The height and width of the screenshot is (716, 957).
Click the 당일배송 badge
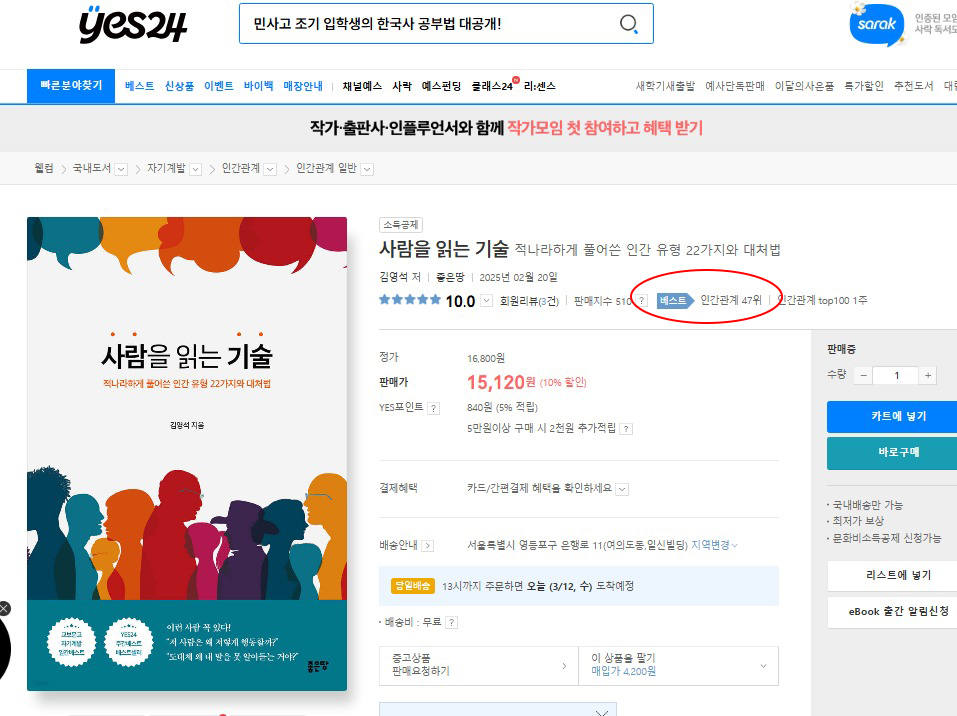click(413, 586)
